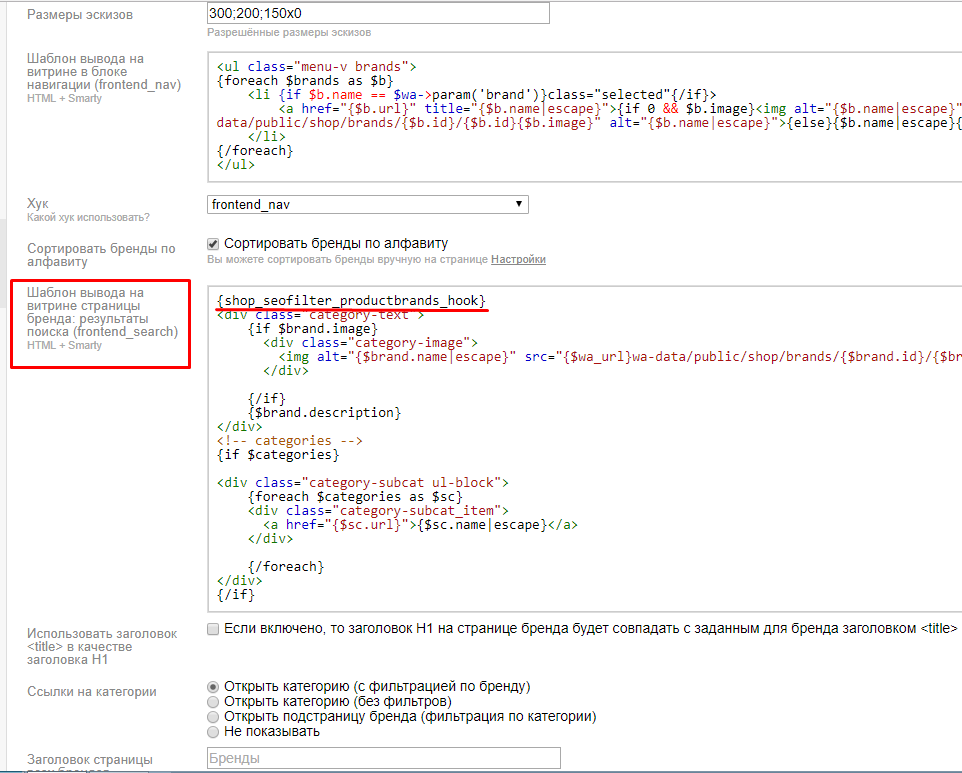Image resolution: width=962 pixels, height=773 pixels.
Task: Choose 'Открыть подстраницу бренда' radio option
Action: tap(213, 717)
